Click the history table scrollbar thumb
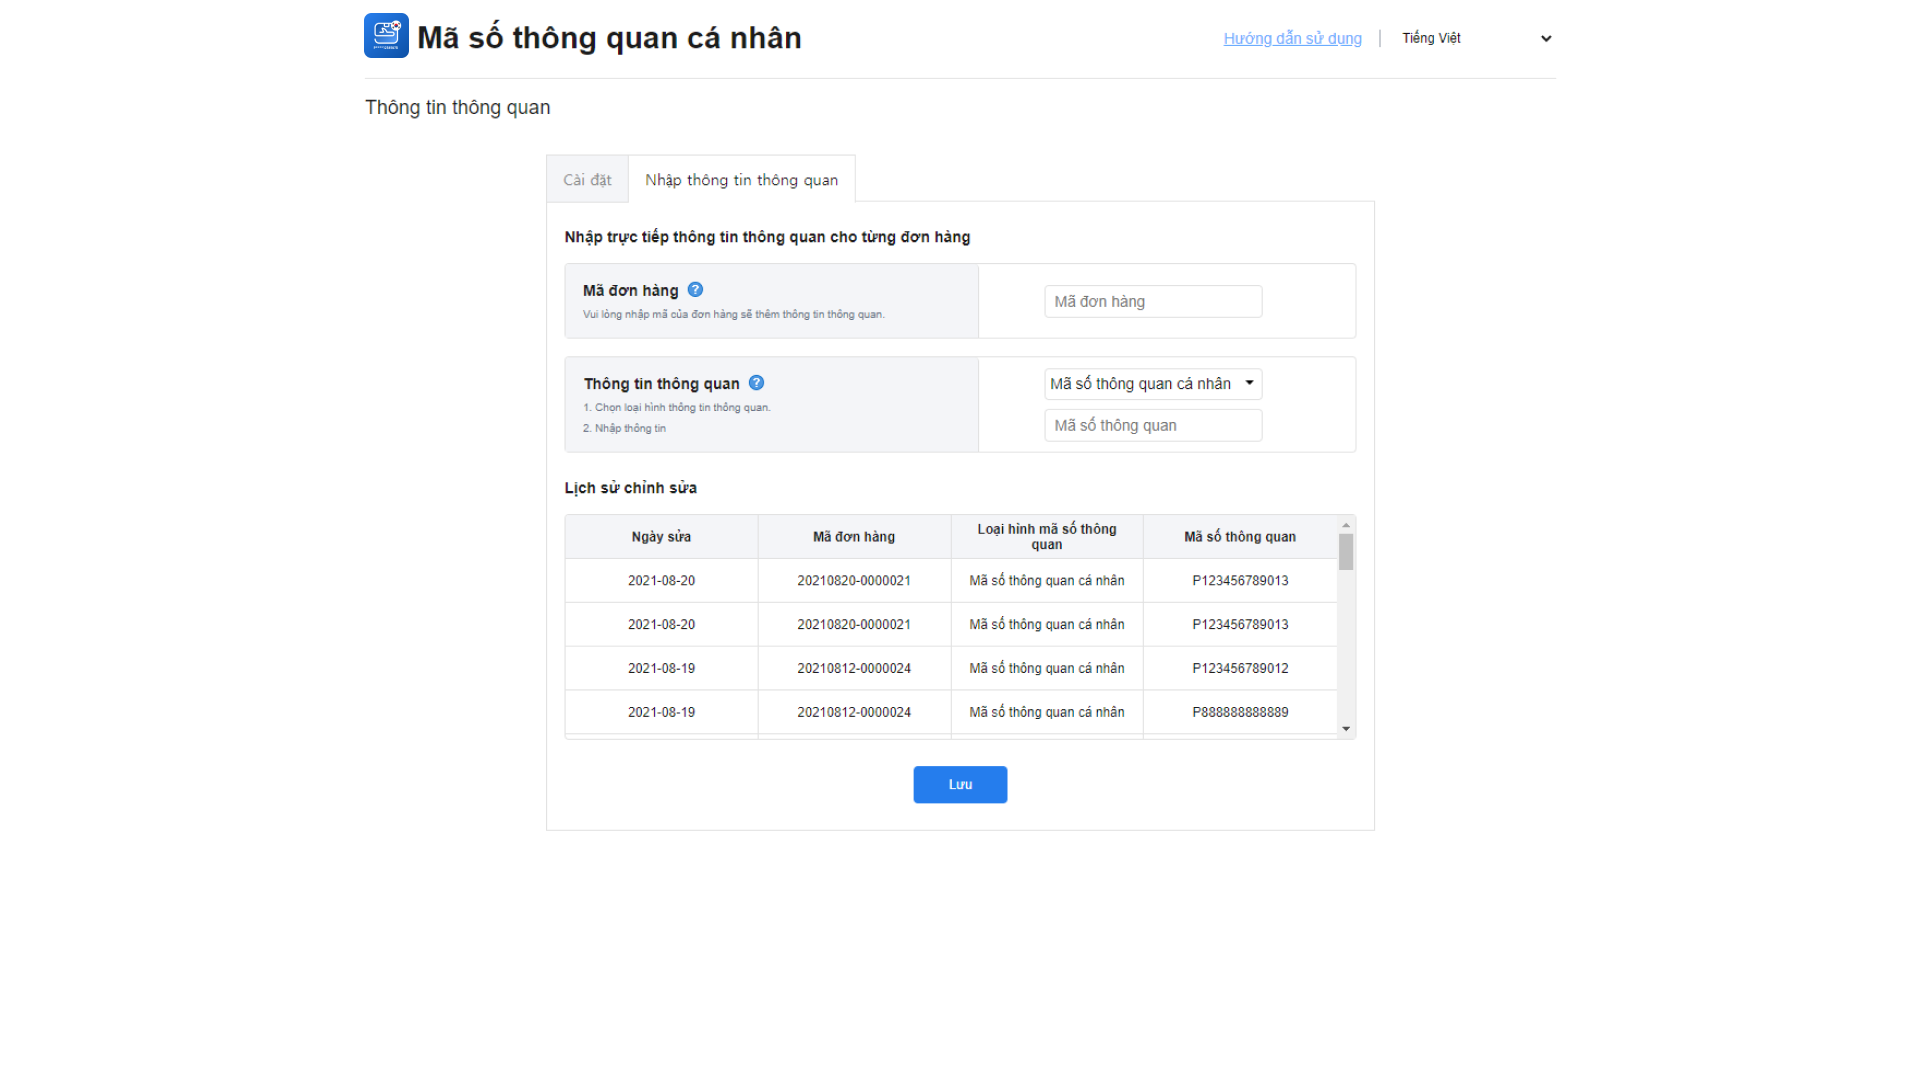1920x1080 pixels. [x=1346, y=552]
